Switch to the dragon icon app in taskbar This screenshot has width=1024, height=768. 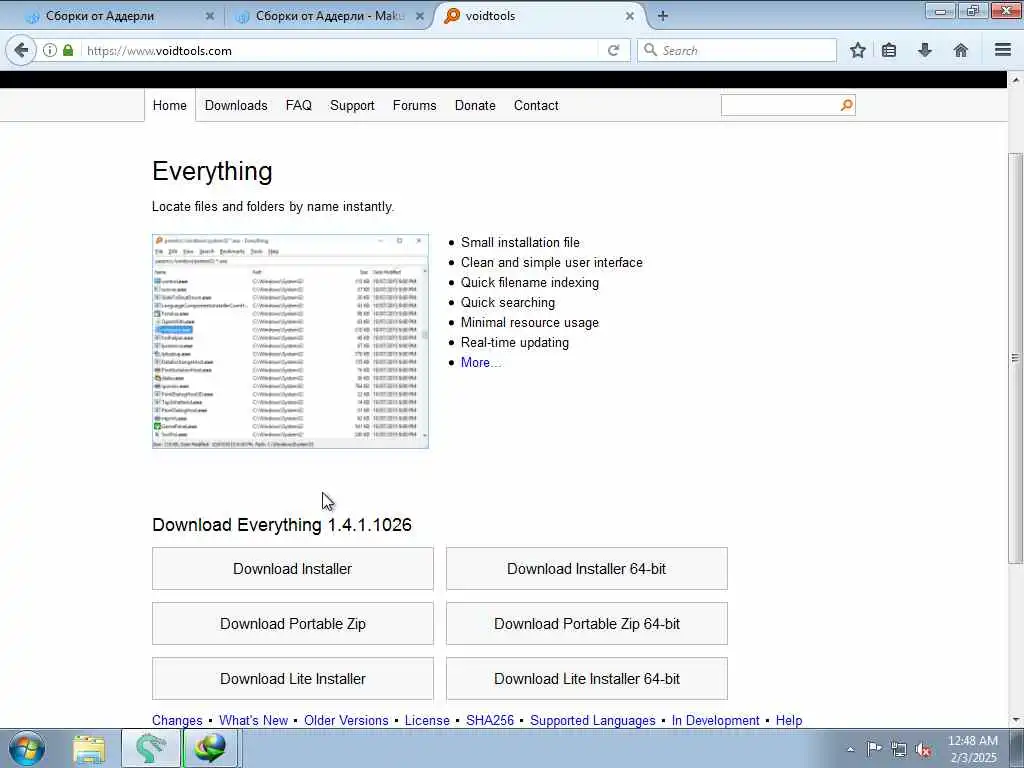150,748
